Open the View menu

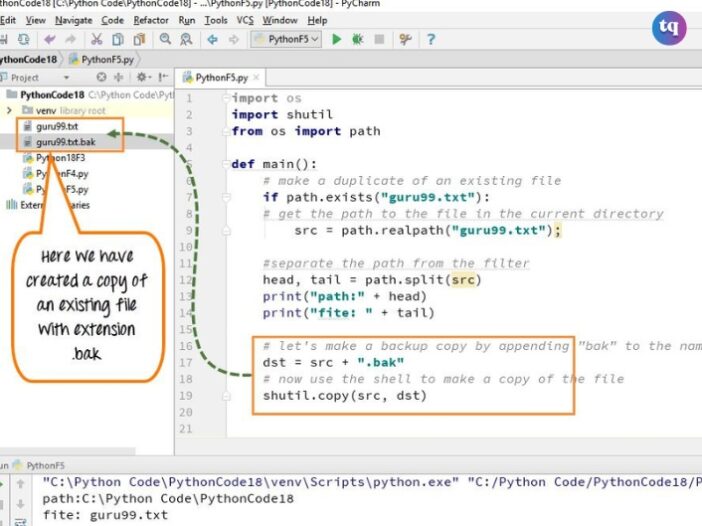(35, 20)
